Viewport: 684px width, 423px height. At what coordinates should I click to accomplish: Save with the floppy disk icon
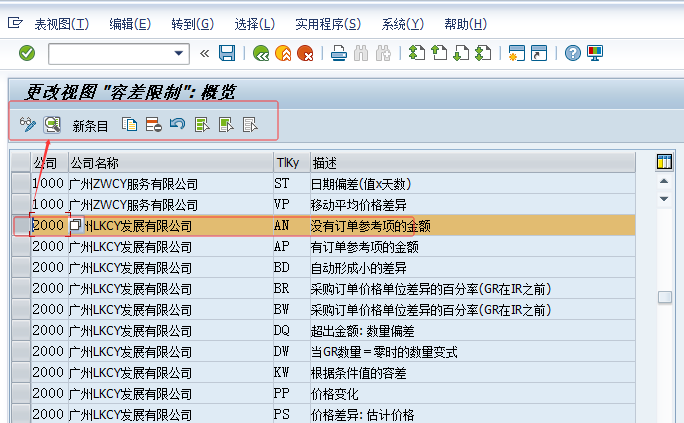tap(227, 53)
